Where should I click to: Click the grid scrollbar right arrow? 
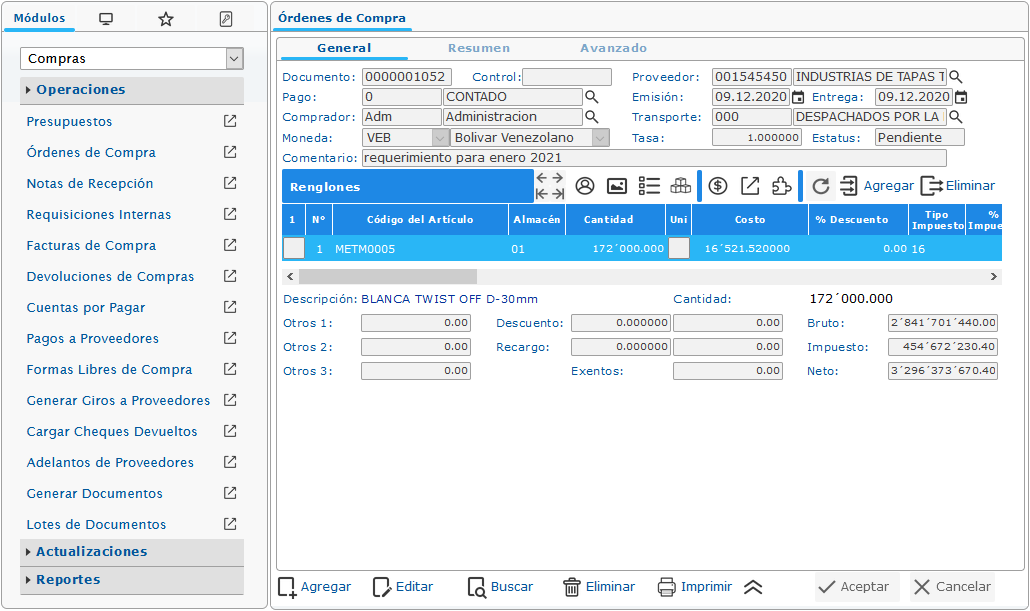994,277
